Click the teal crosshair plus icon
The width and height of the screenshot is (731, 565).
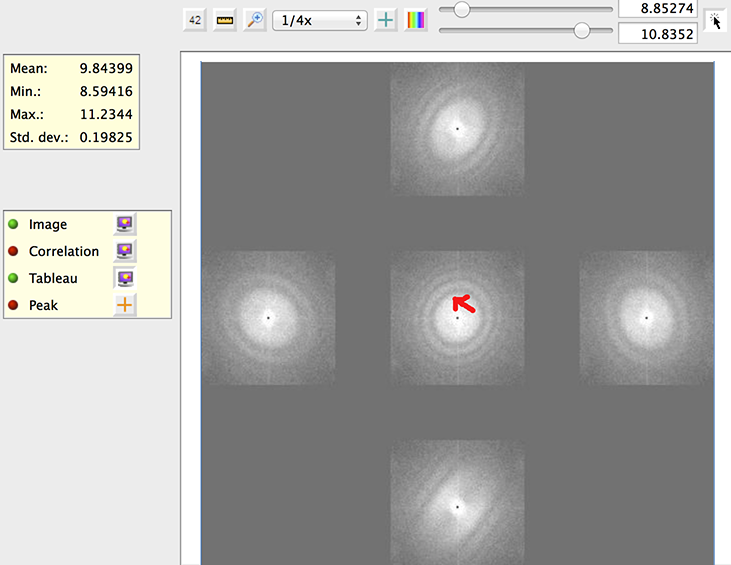[386, 20]
